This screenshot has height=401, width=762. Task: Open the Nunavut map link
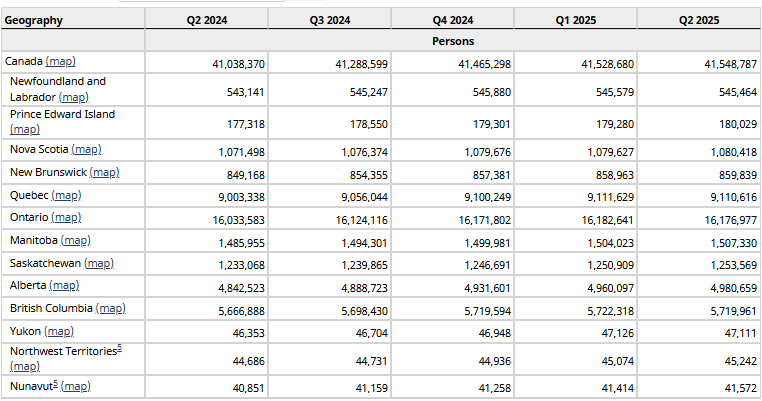click(76, 387)
